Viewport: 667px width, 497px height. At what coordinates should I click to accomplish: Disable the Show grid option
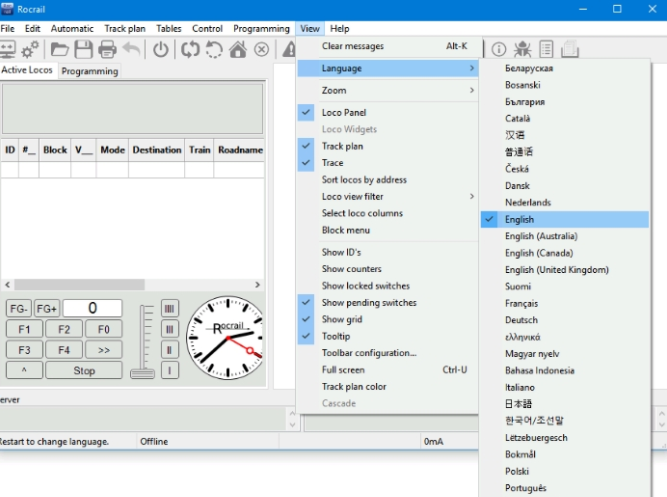tap(341, 320)
